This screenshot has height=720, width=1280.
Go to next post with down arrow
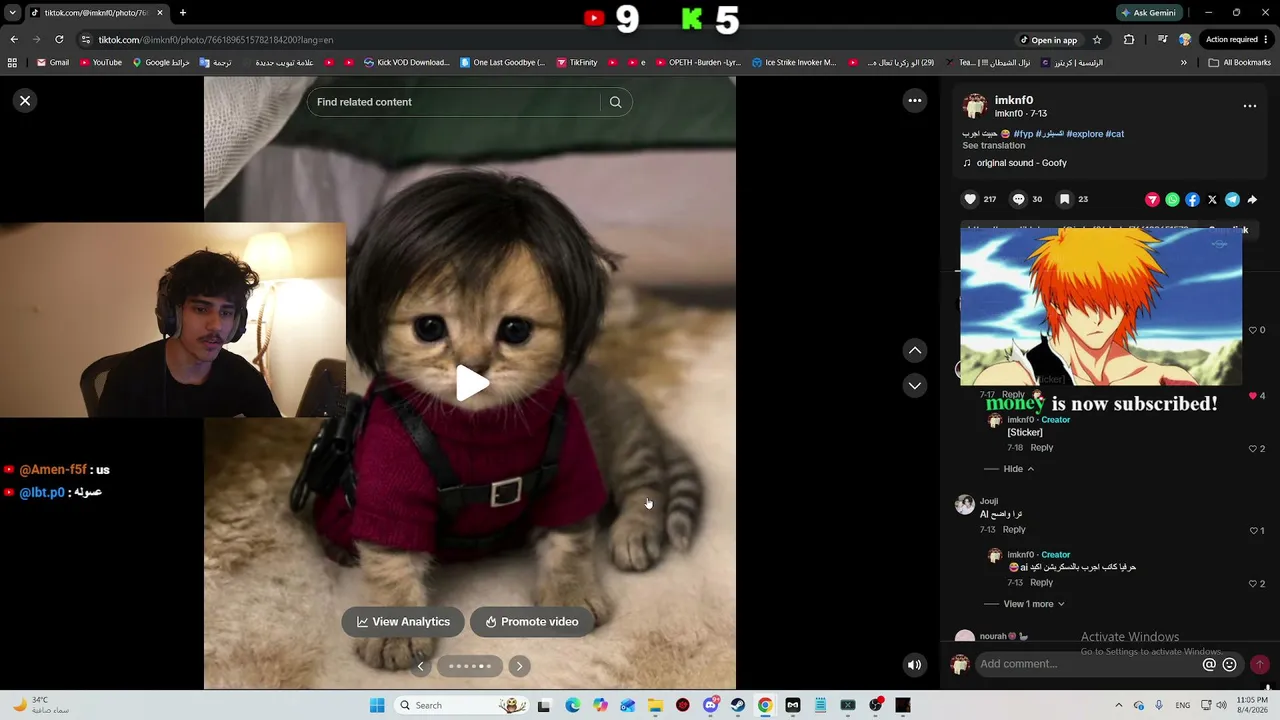(x=914, y=385)
